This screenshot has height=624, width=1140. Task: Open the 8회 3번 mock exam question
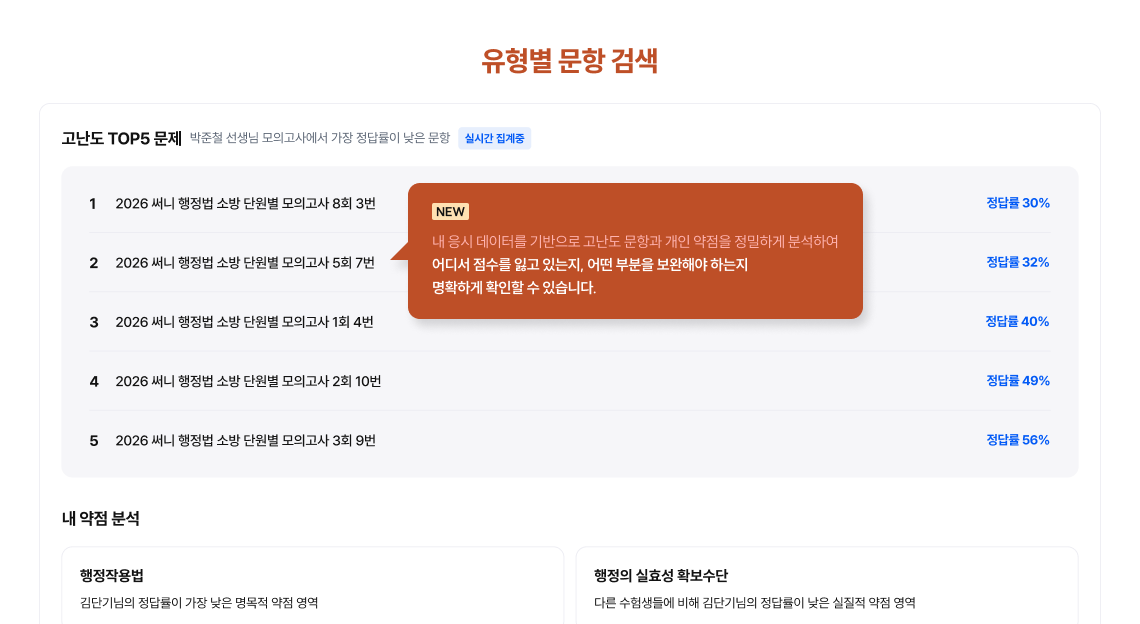[x=245, y=204]
